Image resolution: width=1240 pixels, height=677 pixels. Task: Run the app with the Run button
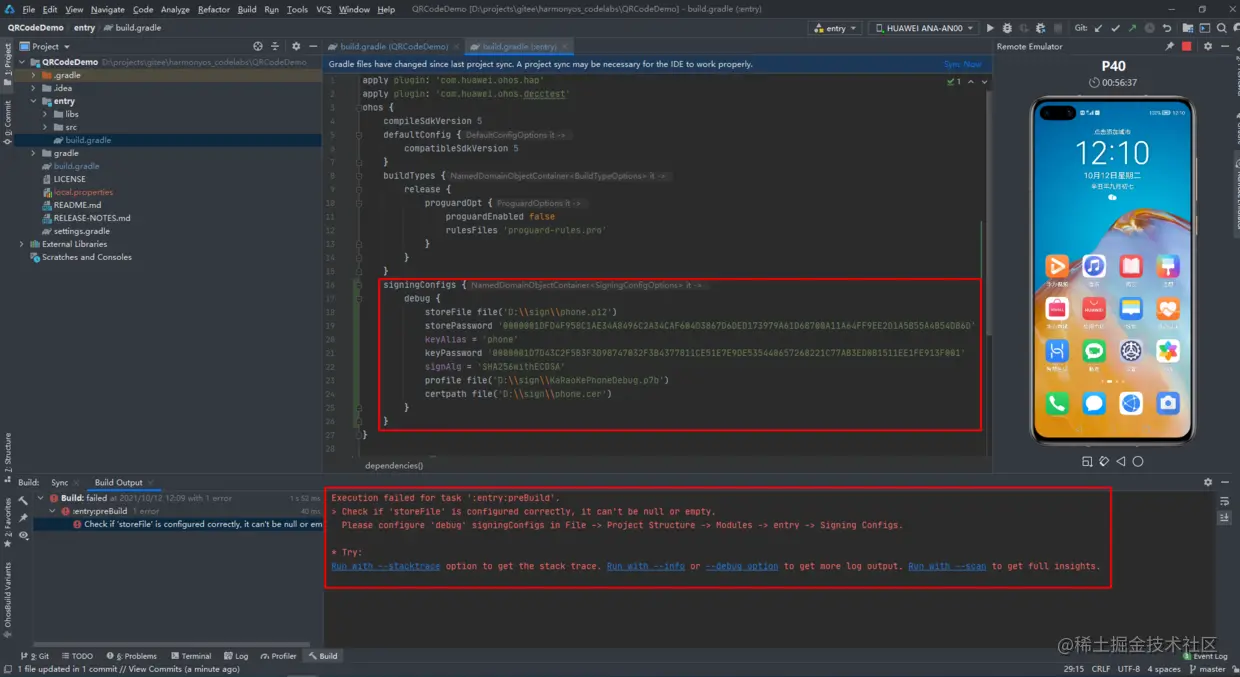[x=990, y=28]
